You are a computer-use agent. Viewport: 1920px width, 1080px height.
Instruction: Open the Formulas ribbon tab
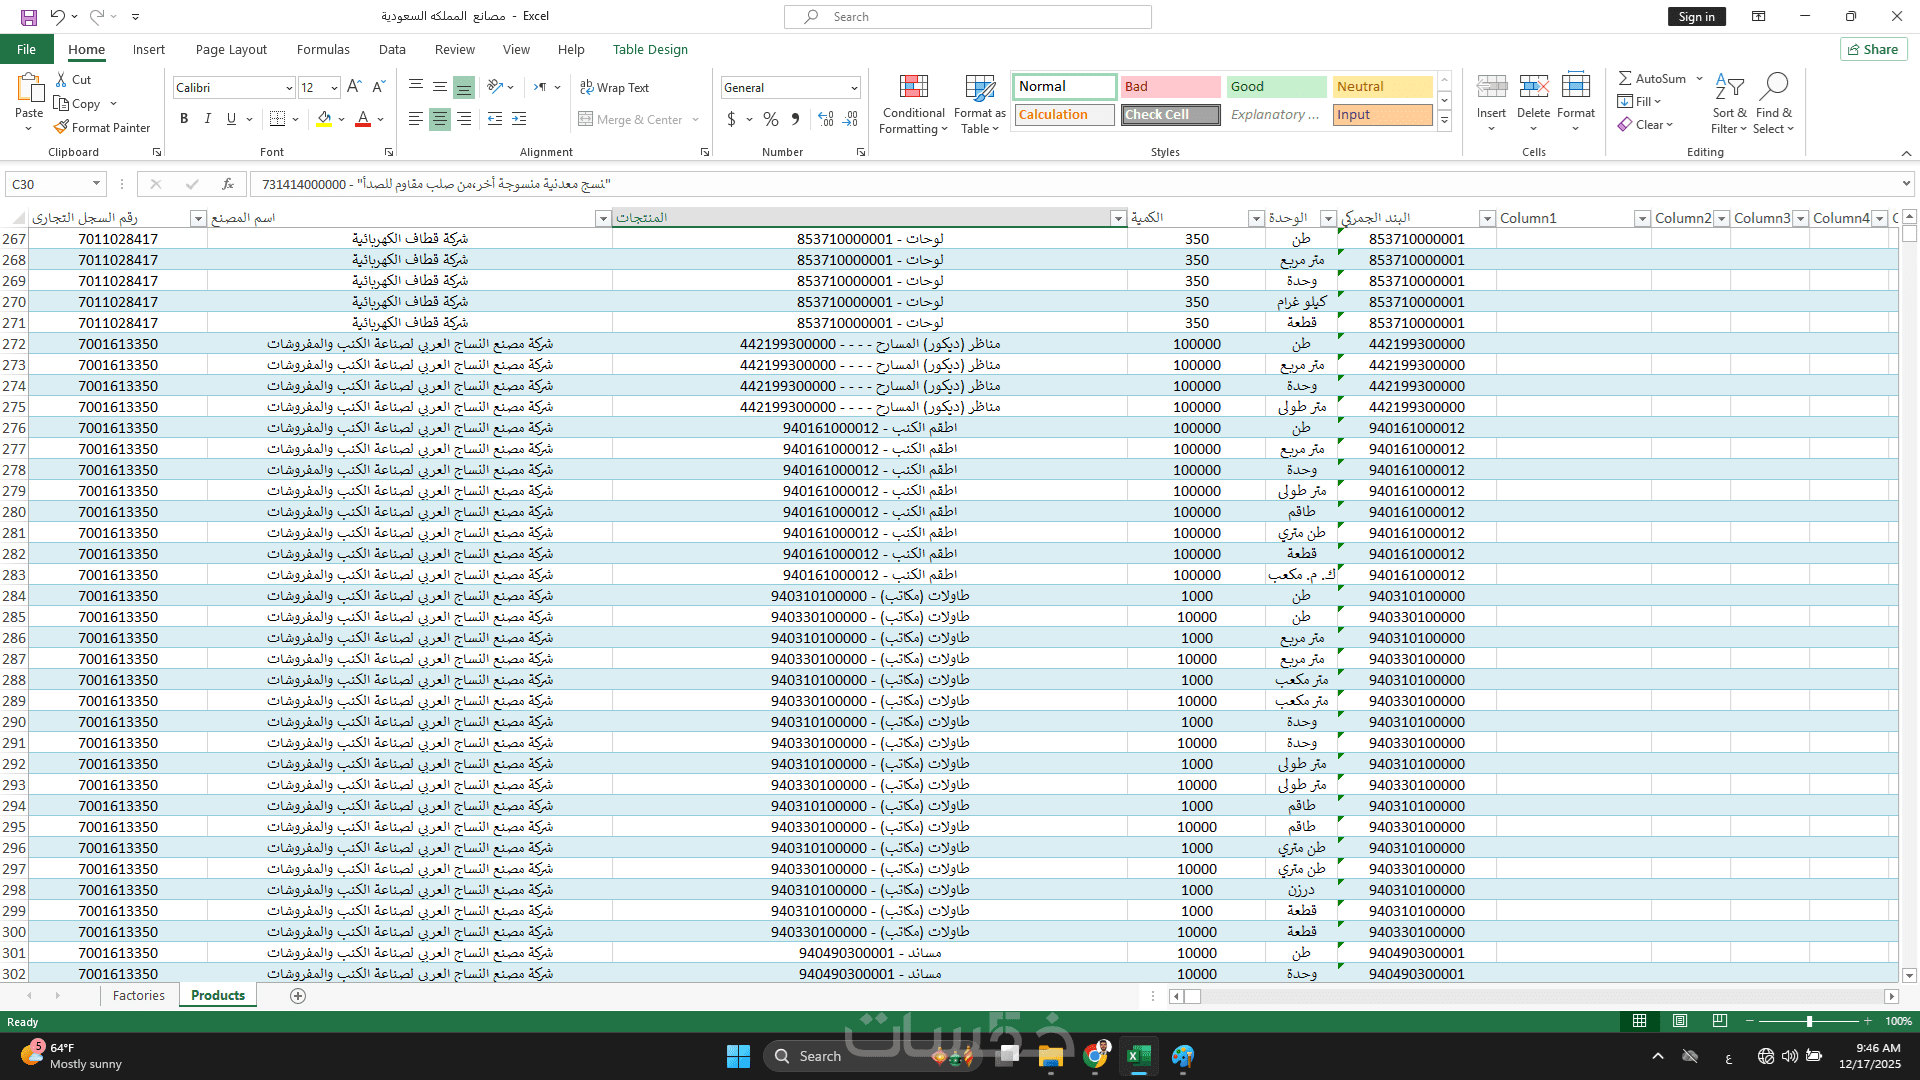323,49
